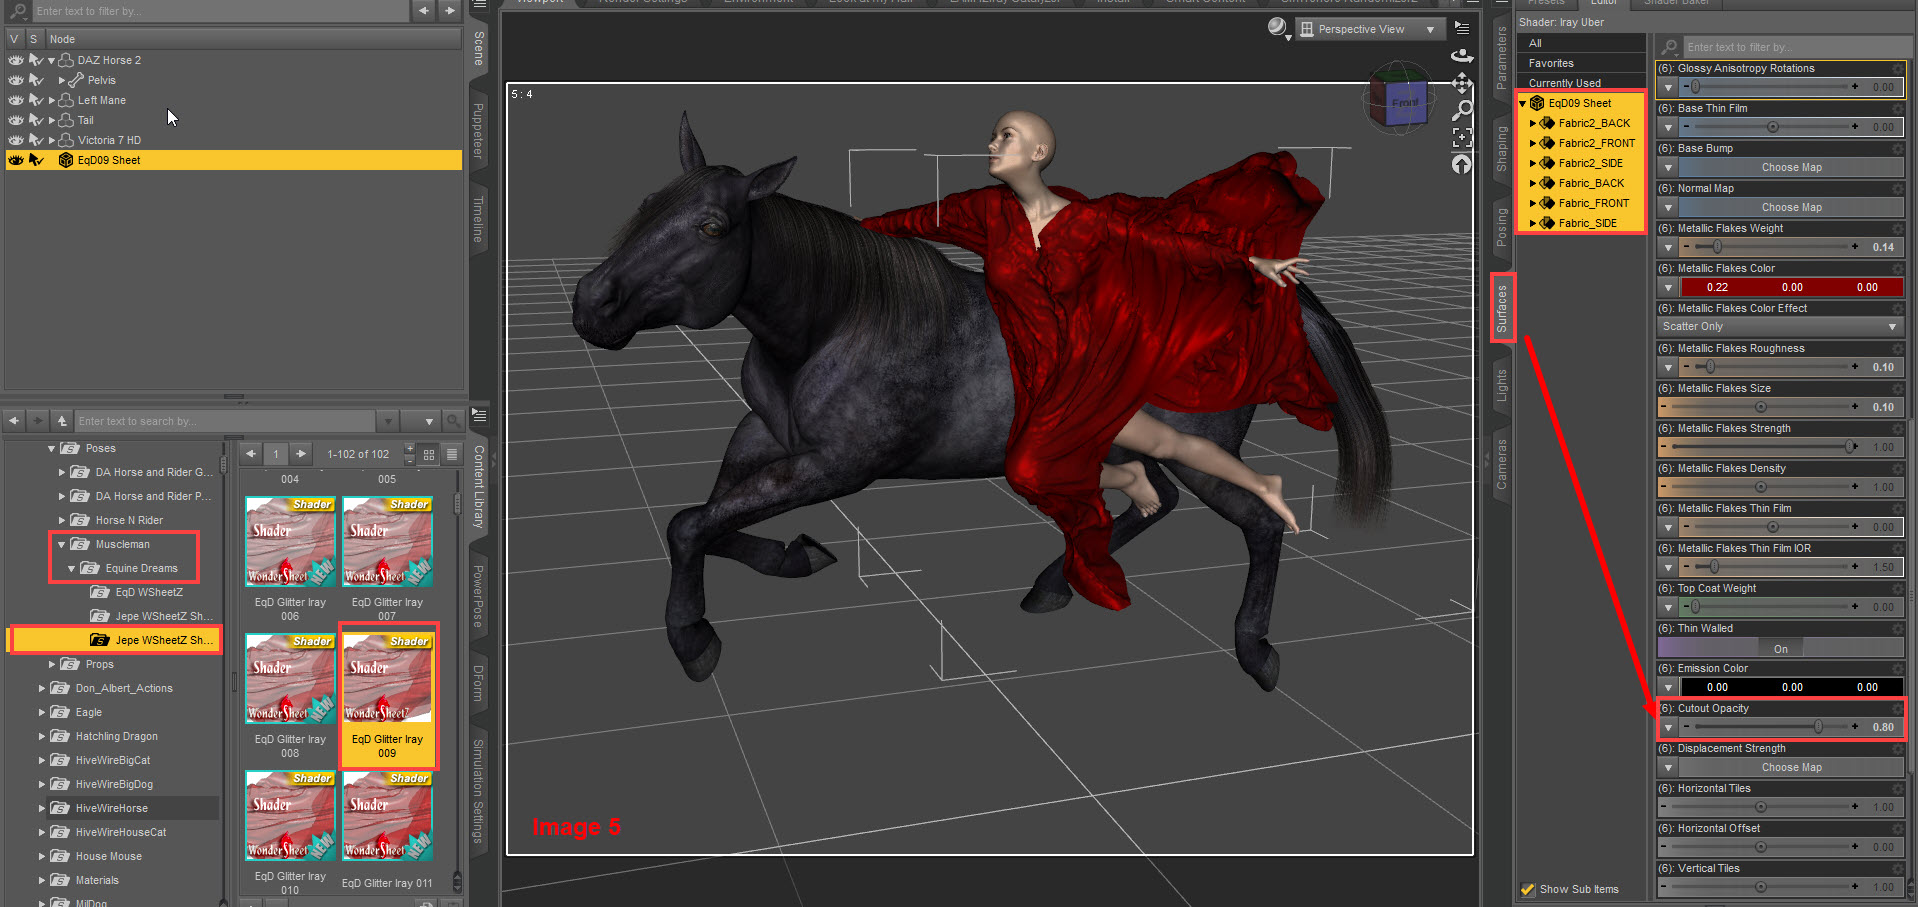Click the Cutout Opacity slider
Viewport: 1918px width, 907px height.
(1770, 727)
